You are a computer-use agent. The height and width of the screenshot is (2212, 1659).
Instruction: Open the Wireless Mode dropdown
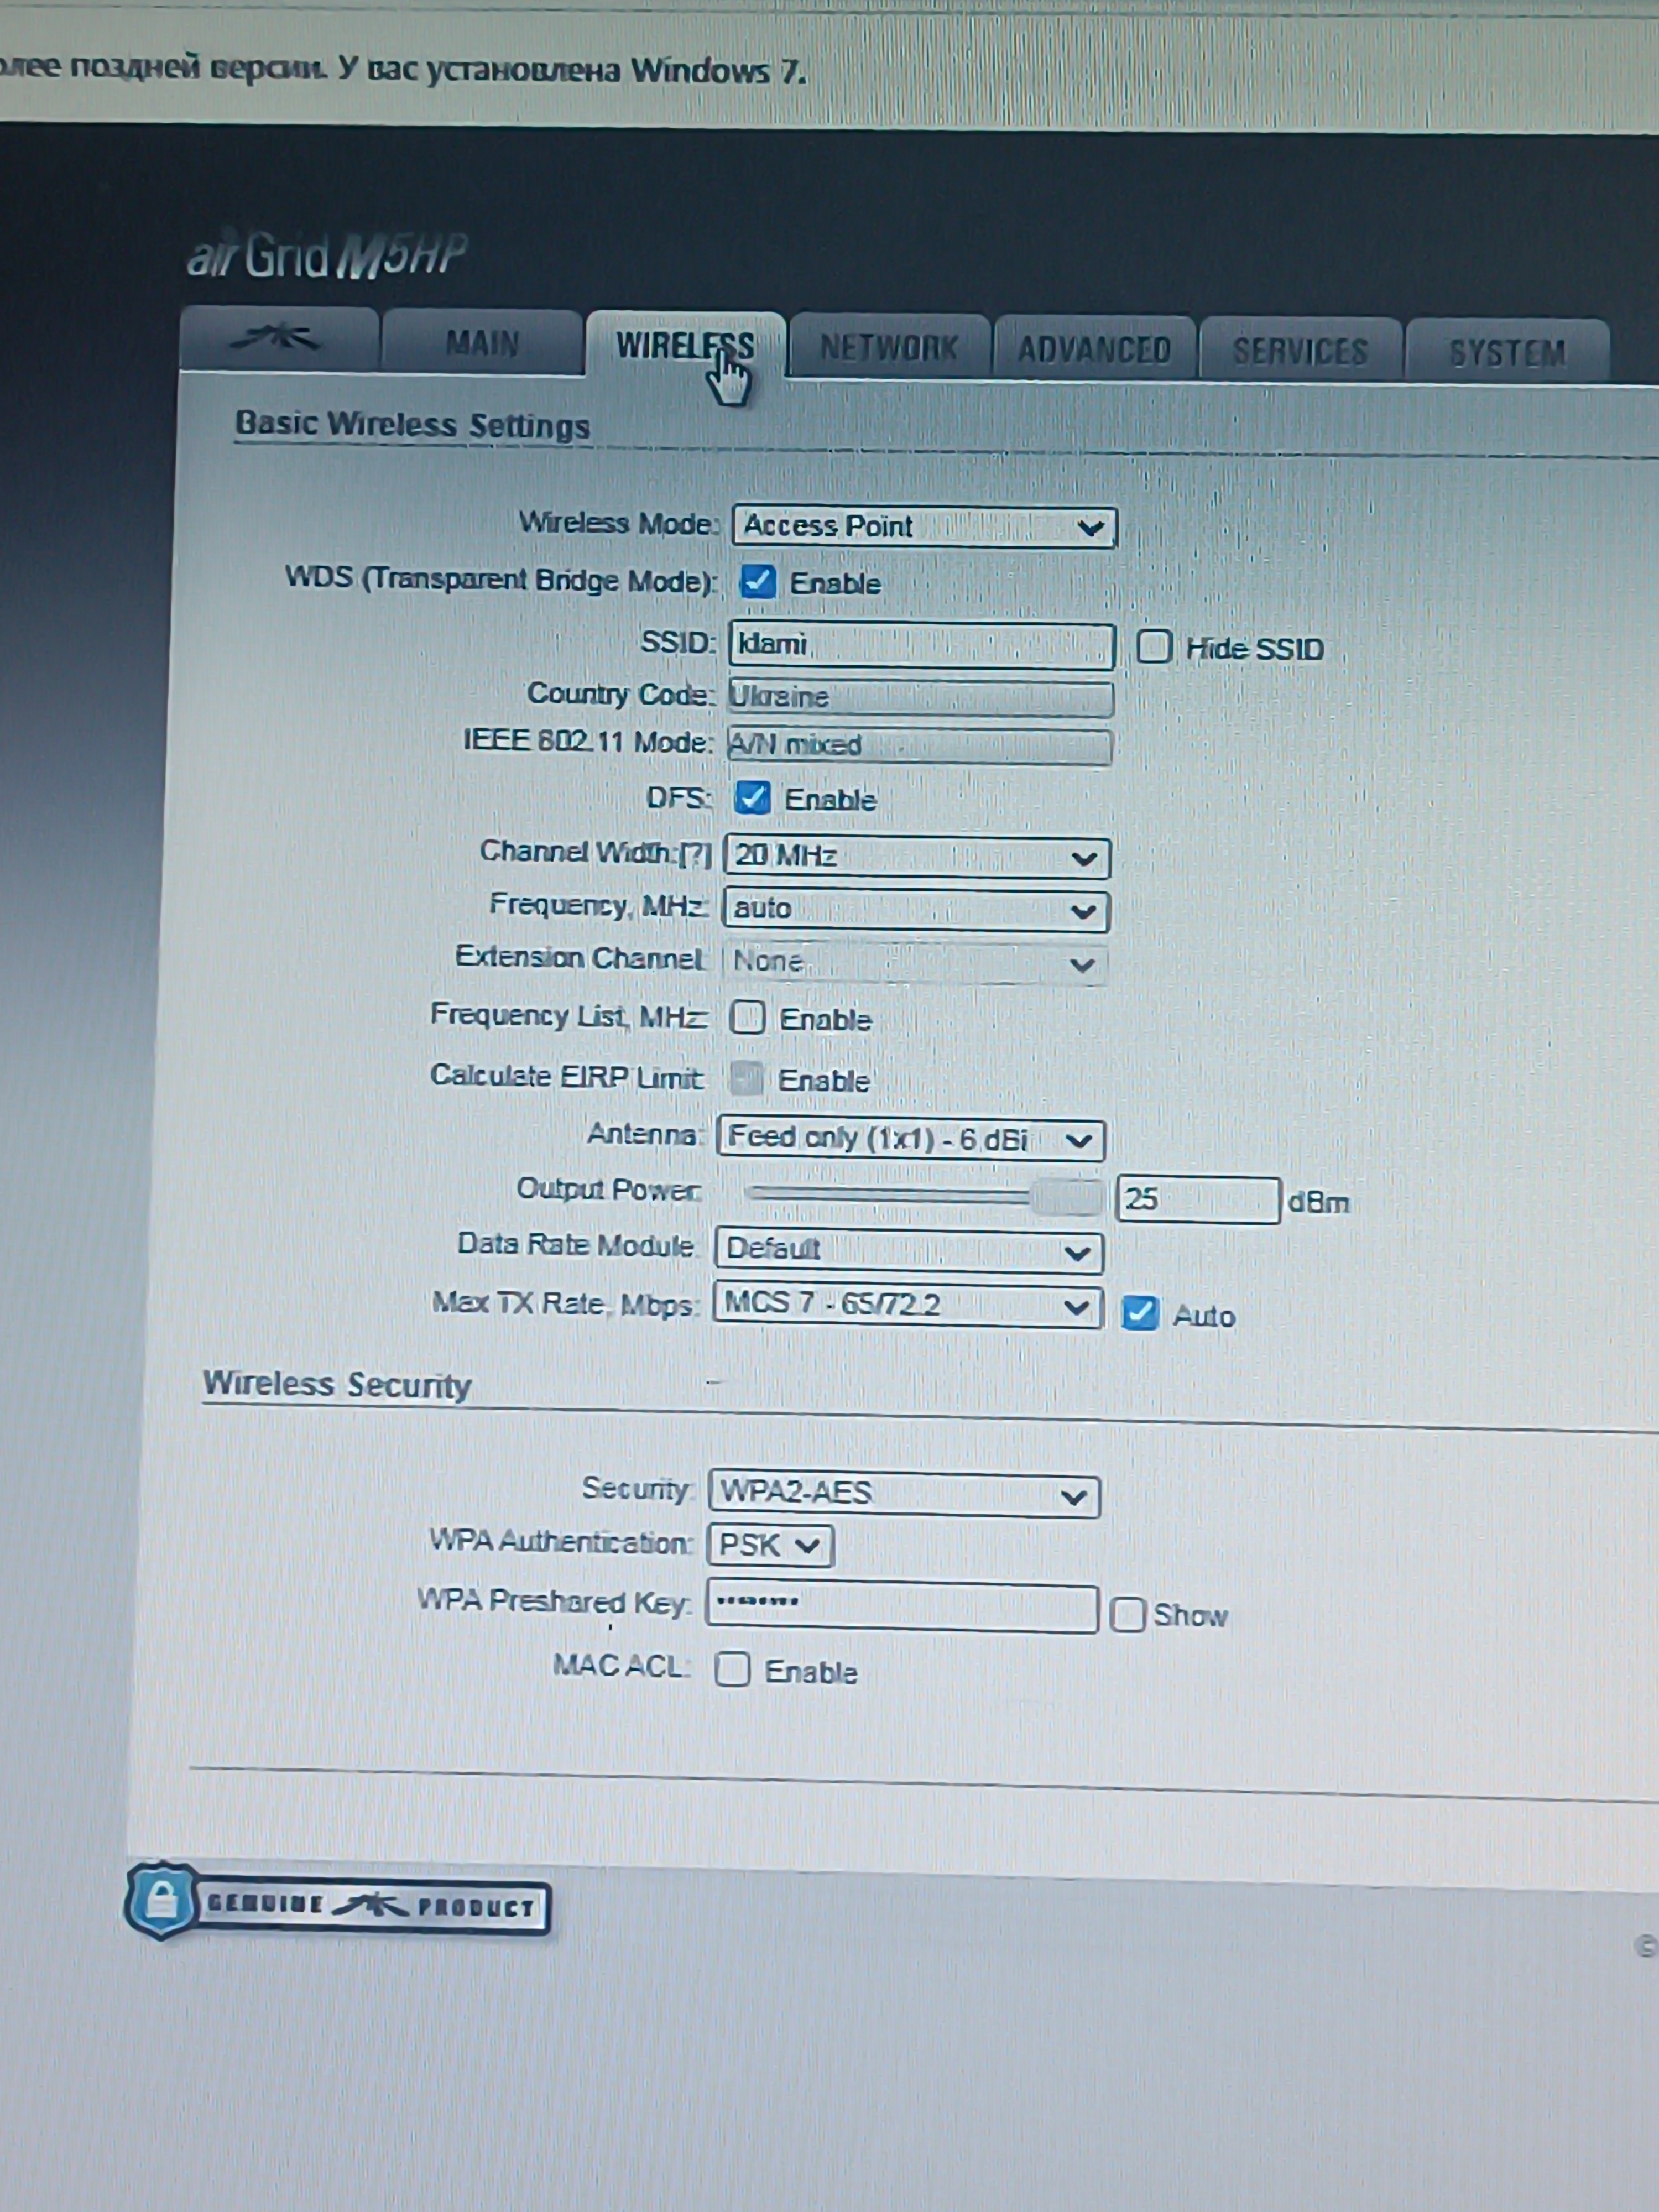[924, 526]
